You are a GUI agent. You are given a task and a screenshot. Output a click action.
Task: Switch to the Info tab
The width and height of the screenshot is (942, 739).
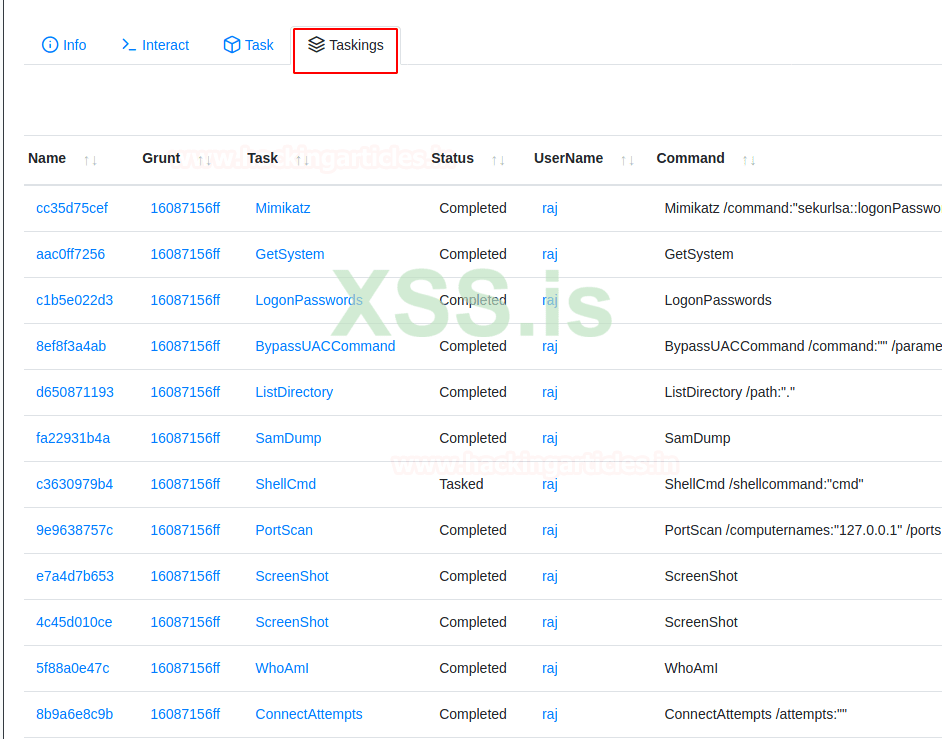[64, 45]
